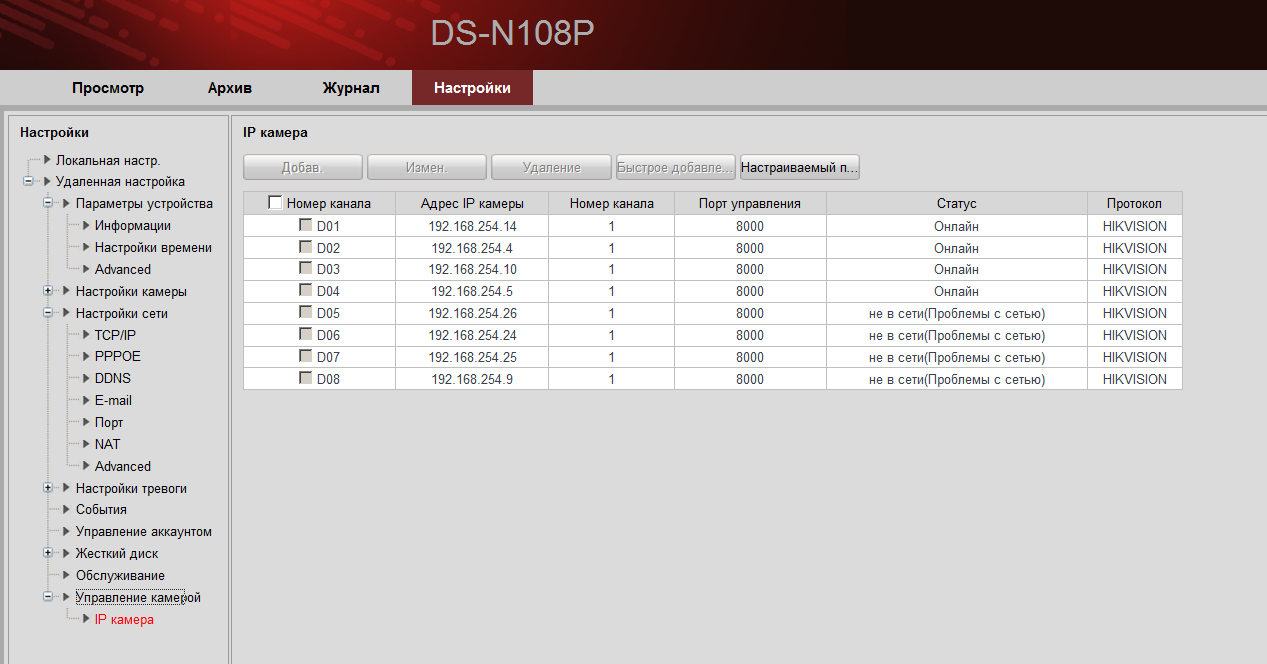Click the Измен. button
Viewport: 1267px width, 664px height.
pos(427,167)
